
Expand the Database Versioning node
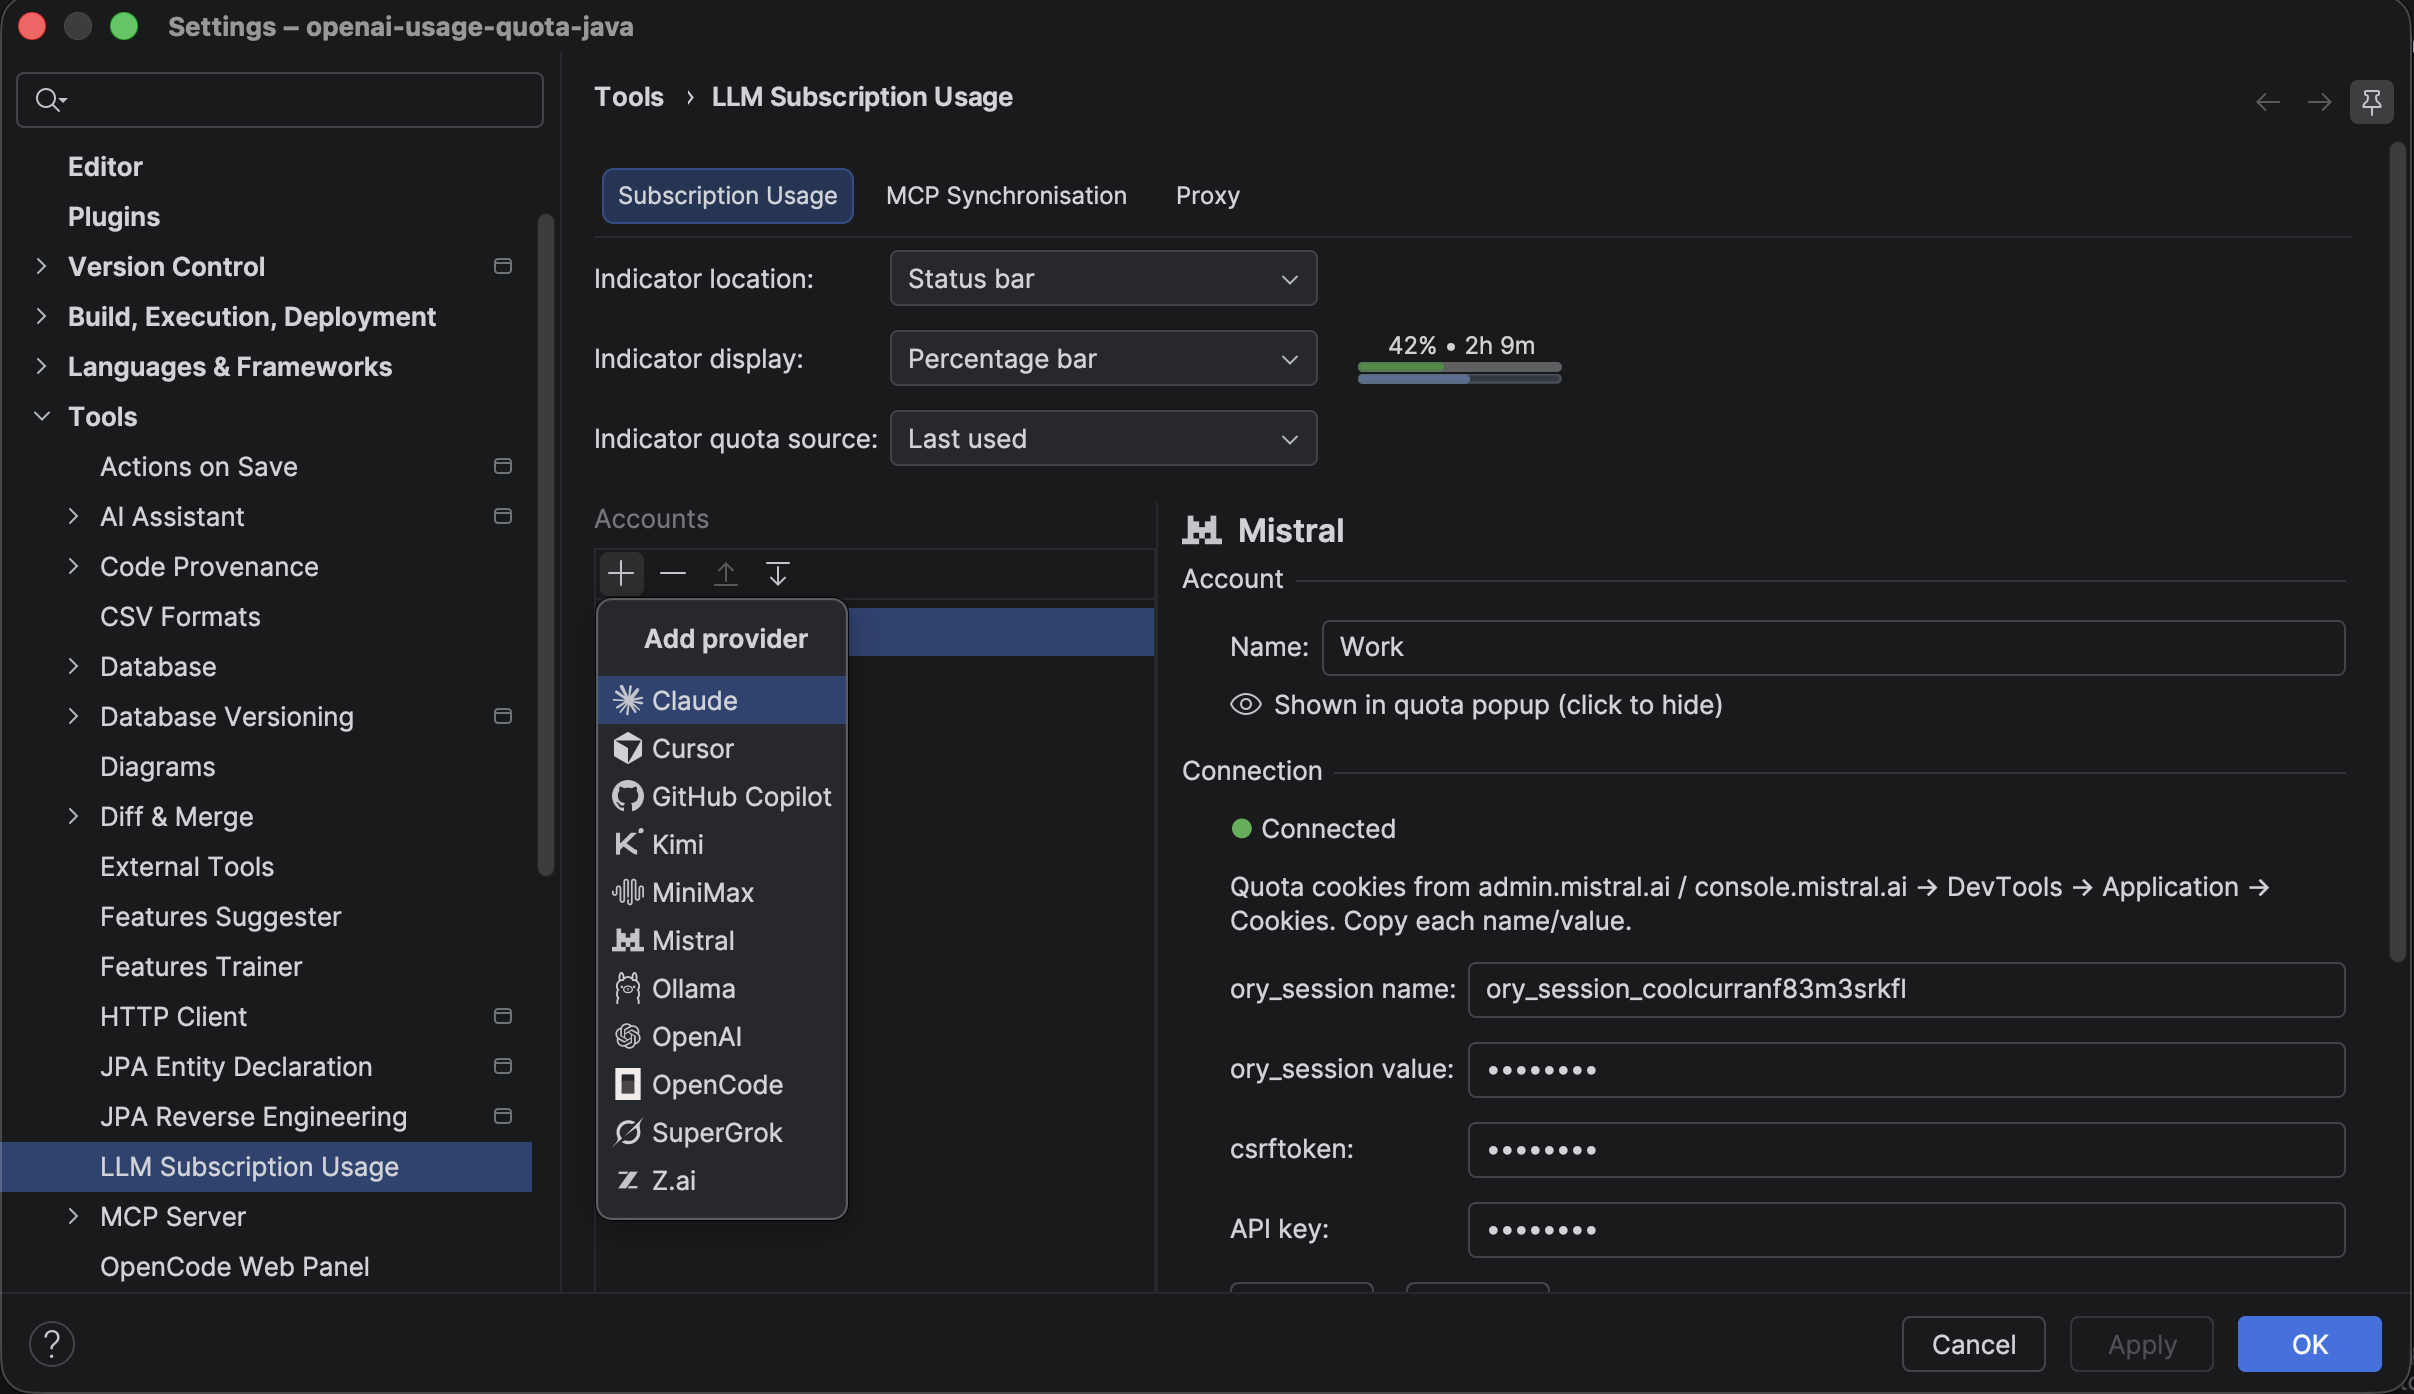tap(73, 716)
